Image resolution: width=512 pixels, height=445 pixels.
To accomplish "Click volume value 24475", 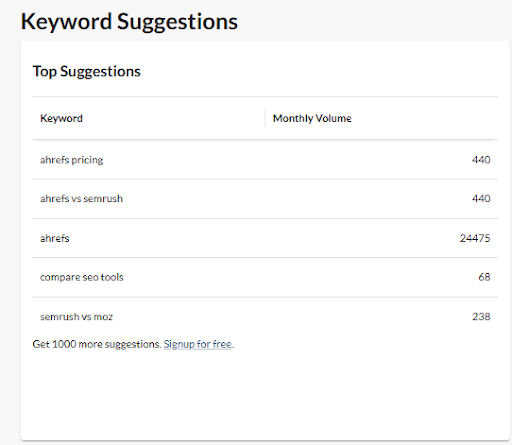I will coord(475,238).
